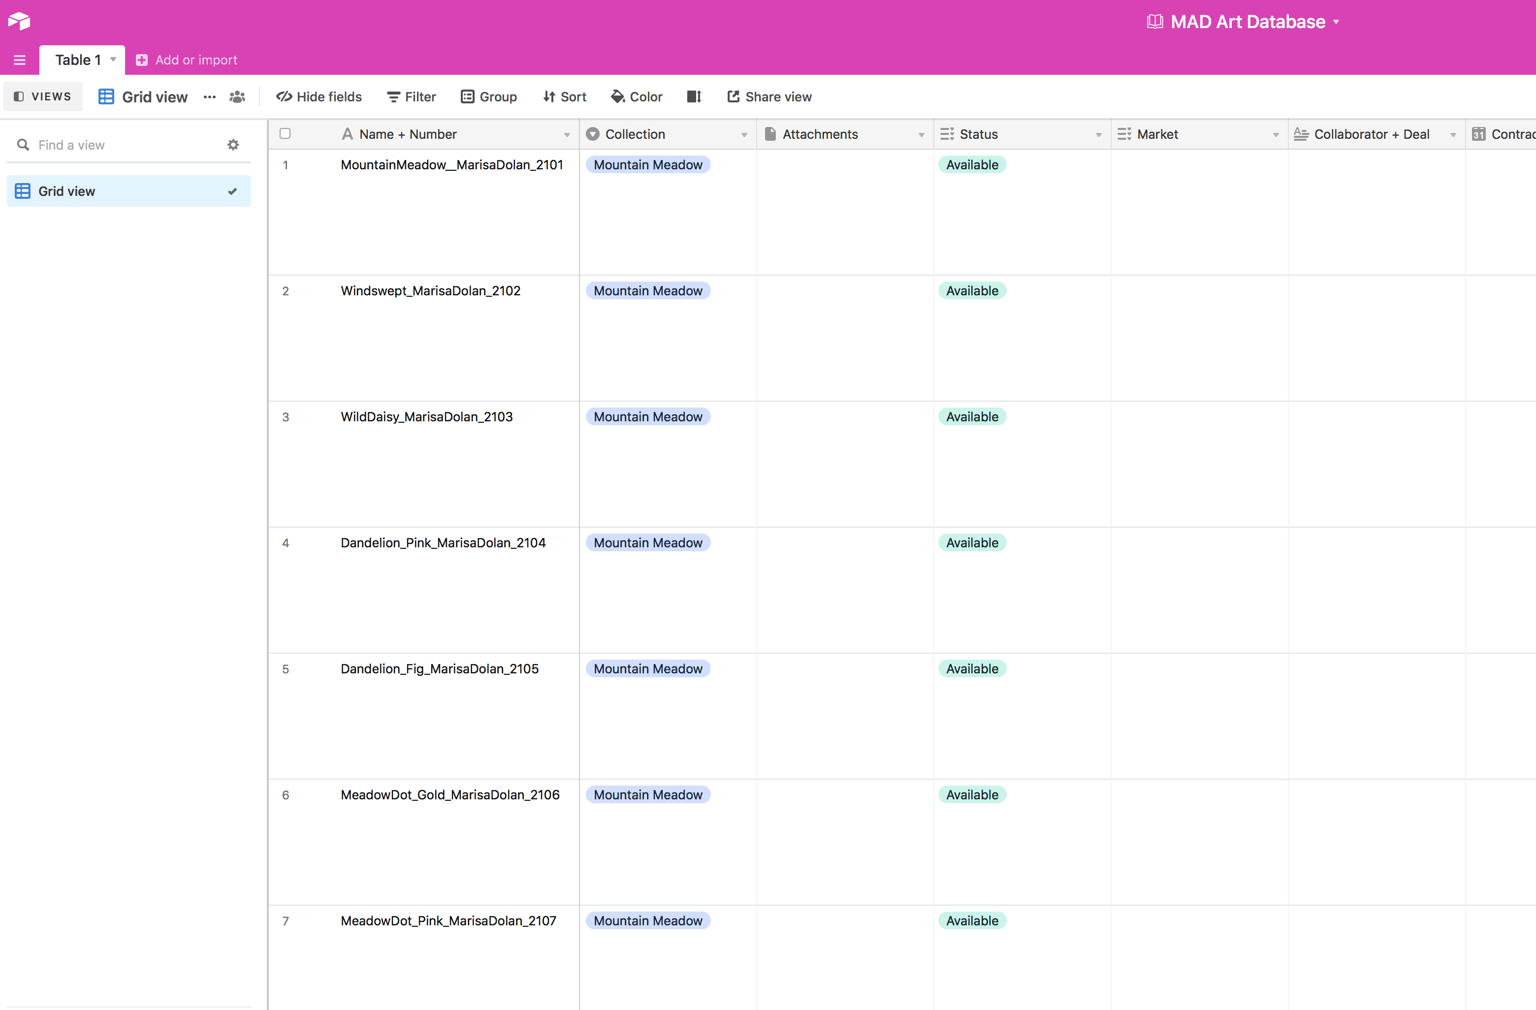This screenshot has height=1010, width=1536.
Task: Select the Table 1 tab
Action: click(x=82, y=60)
